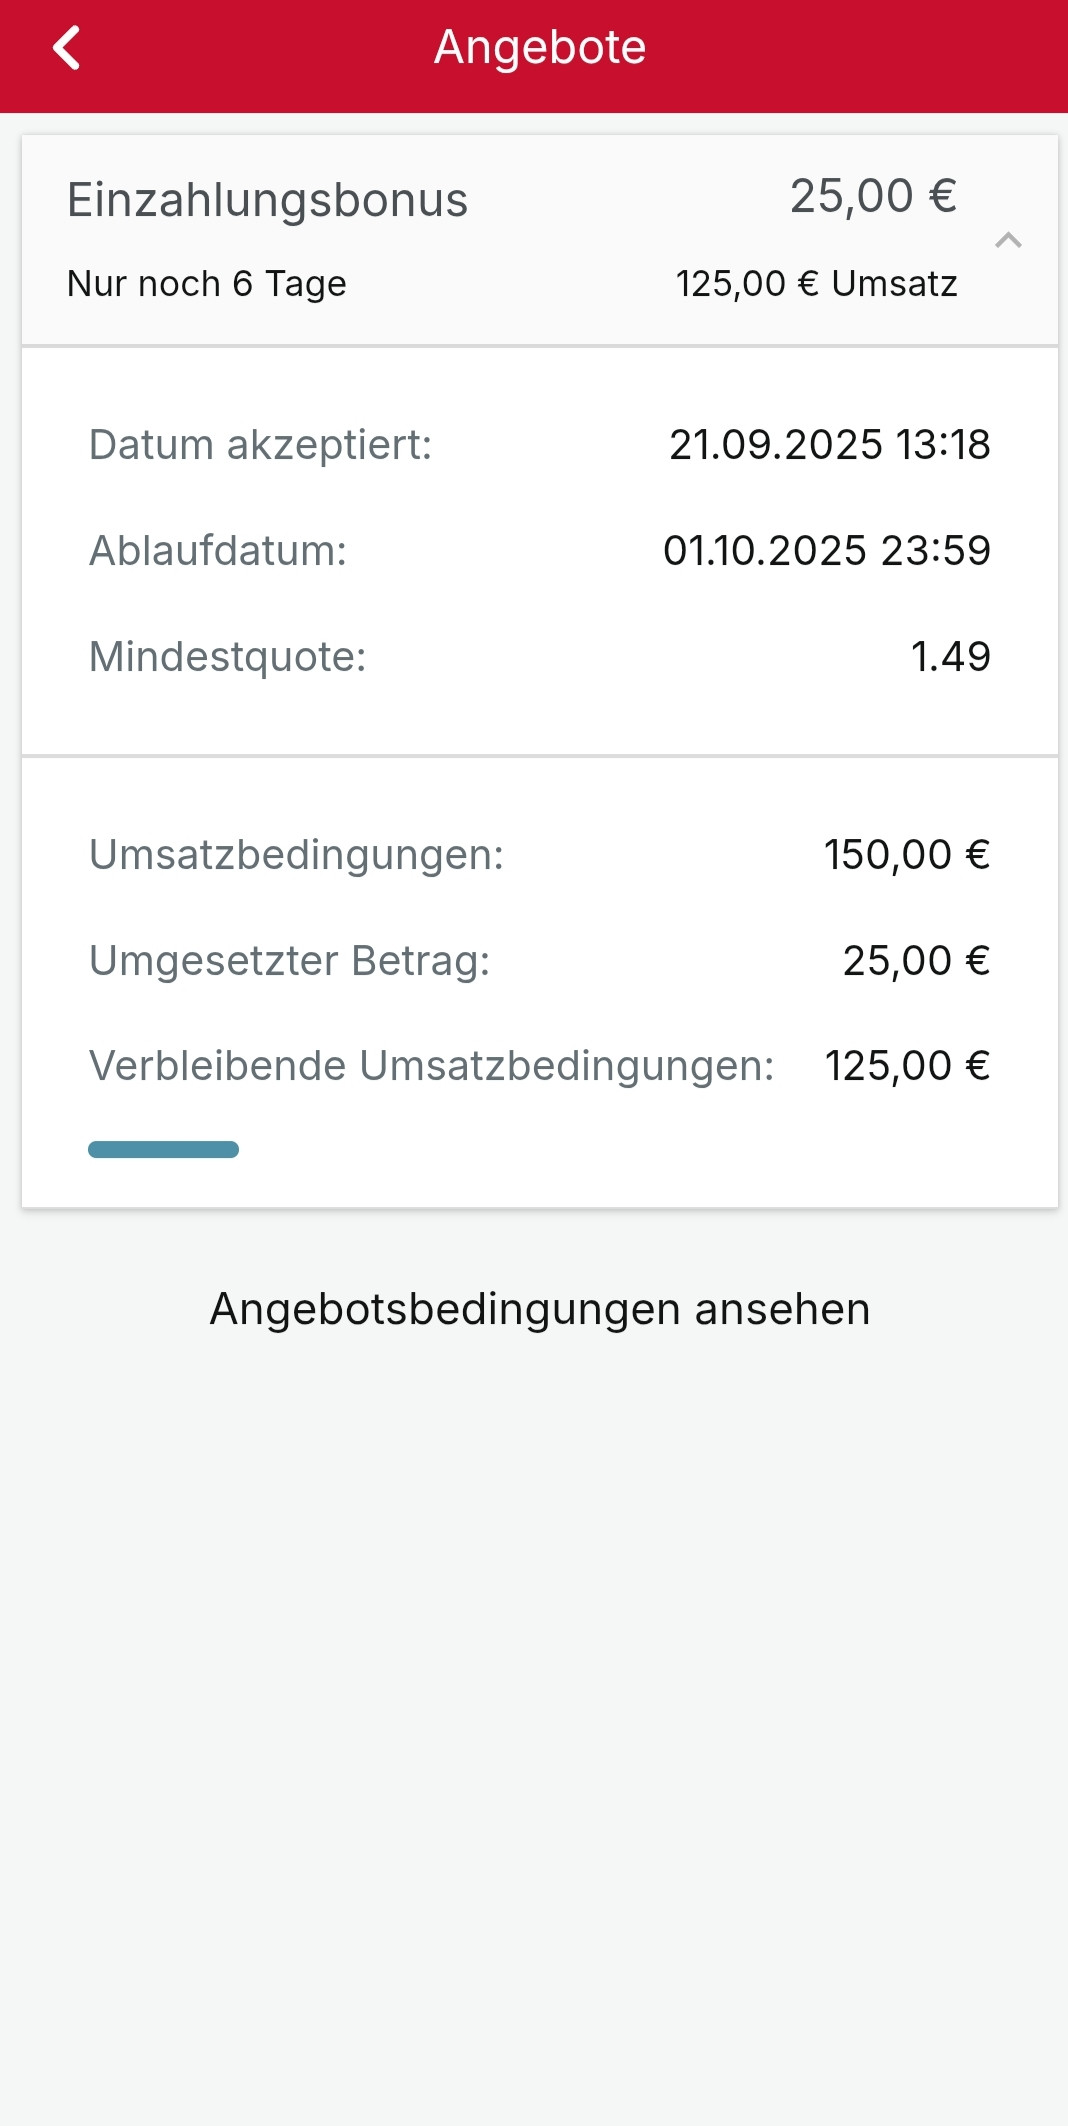Click the "Mindestquote" label
This screenshot has height=2126, width=1068.
tap(228, 657)
